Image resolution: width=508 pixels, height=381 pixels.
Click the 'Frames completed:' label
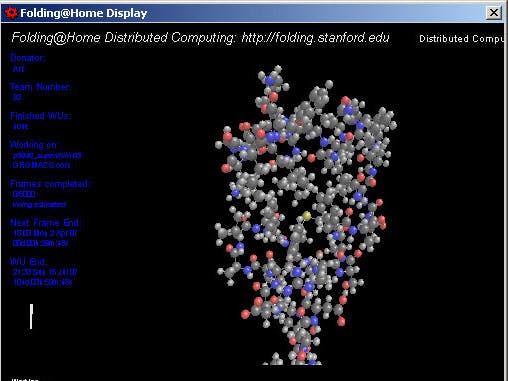pyautogui.click(x=50, y=184)
